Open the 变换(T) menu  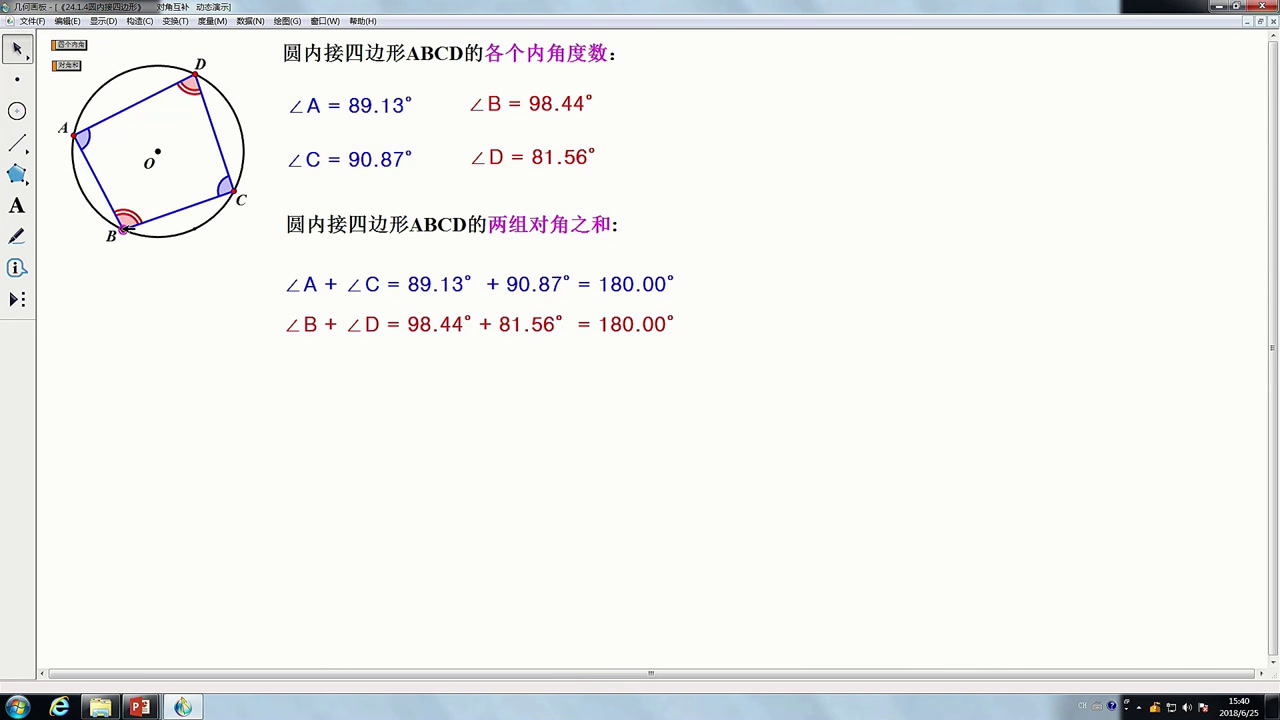175,21
